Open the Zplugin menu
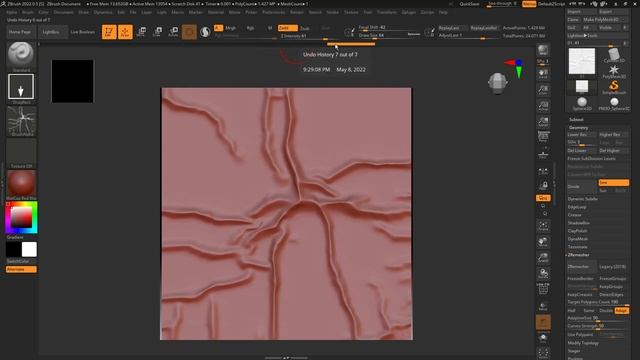The image size is (640, 360). point(409,12)
